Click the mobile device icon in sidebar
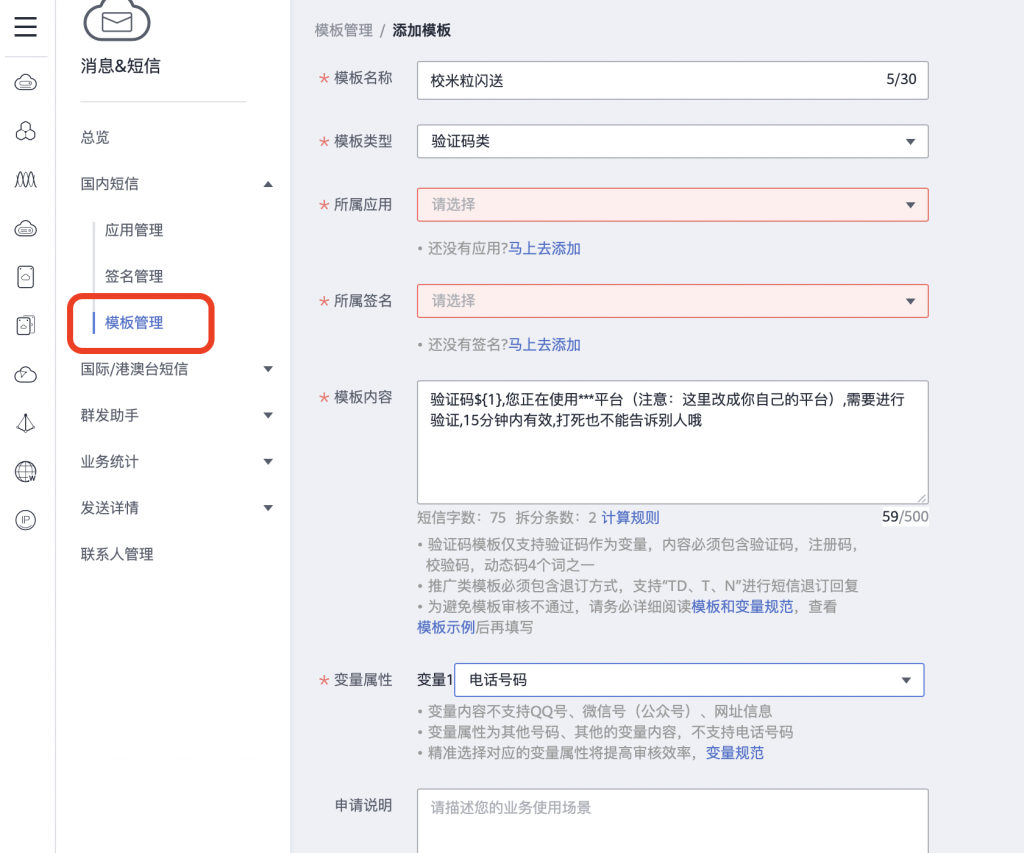 27,276
